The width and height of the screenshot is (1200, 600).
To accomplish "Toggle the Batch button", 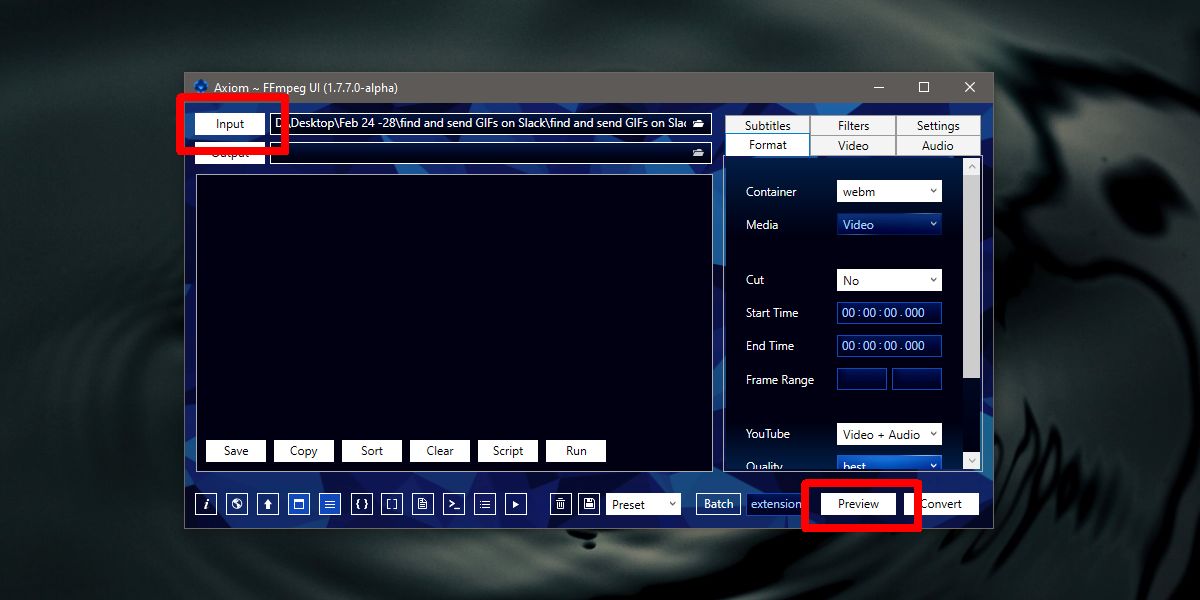I will click(718, 504).
